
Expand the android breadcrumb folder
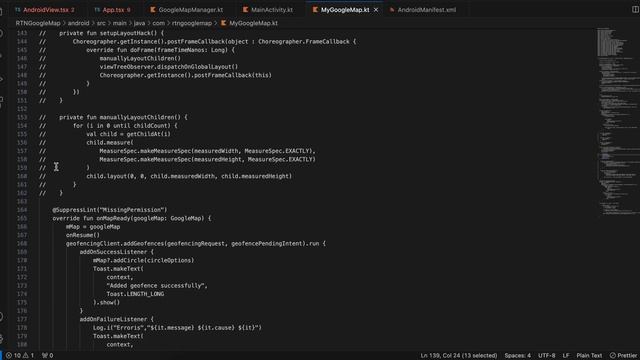(x=78, y=23)
